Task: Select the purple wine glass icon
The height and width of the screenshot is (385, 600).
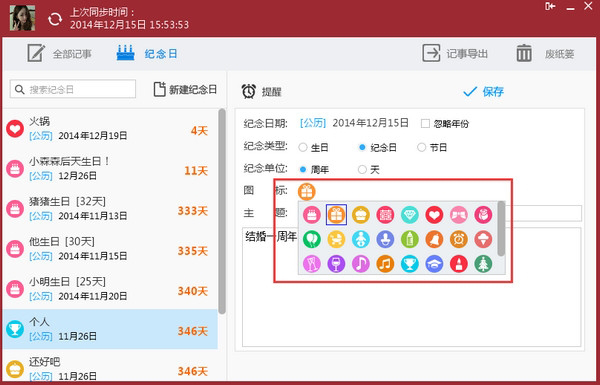Action: tap(336, 264)
